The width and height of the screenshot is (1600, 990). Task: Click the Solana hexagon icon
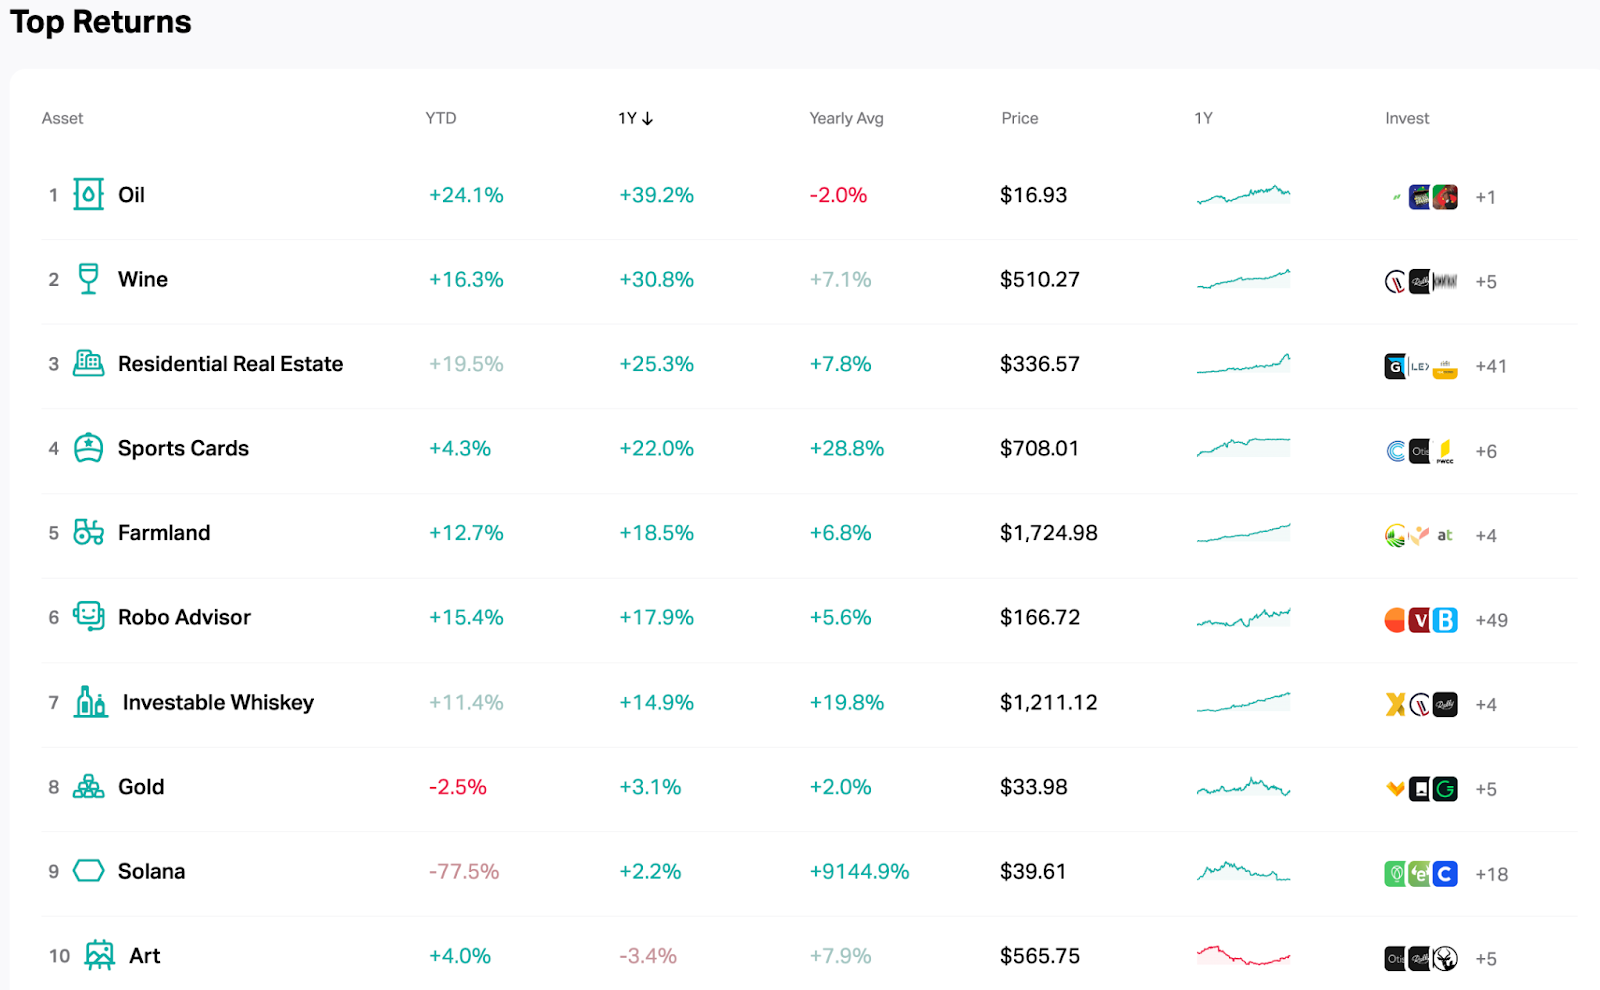click(x=88, y=871)
